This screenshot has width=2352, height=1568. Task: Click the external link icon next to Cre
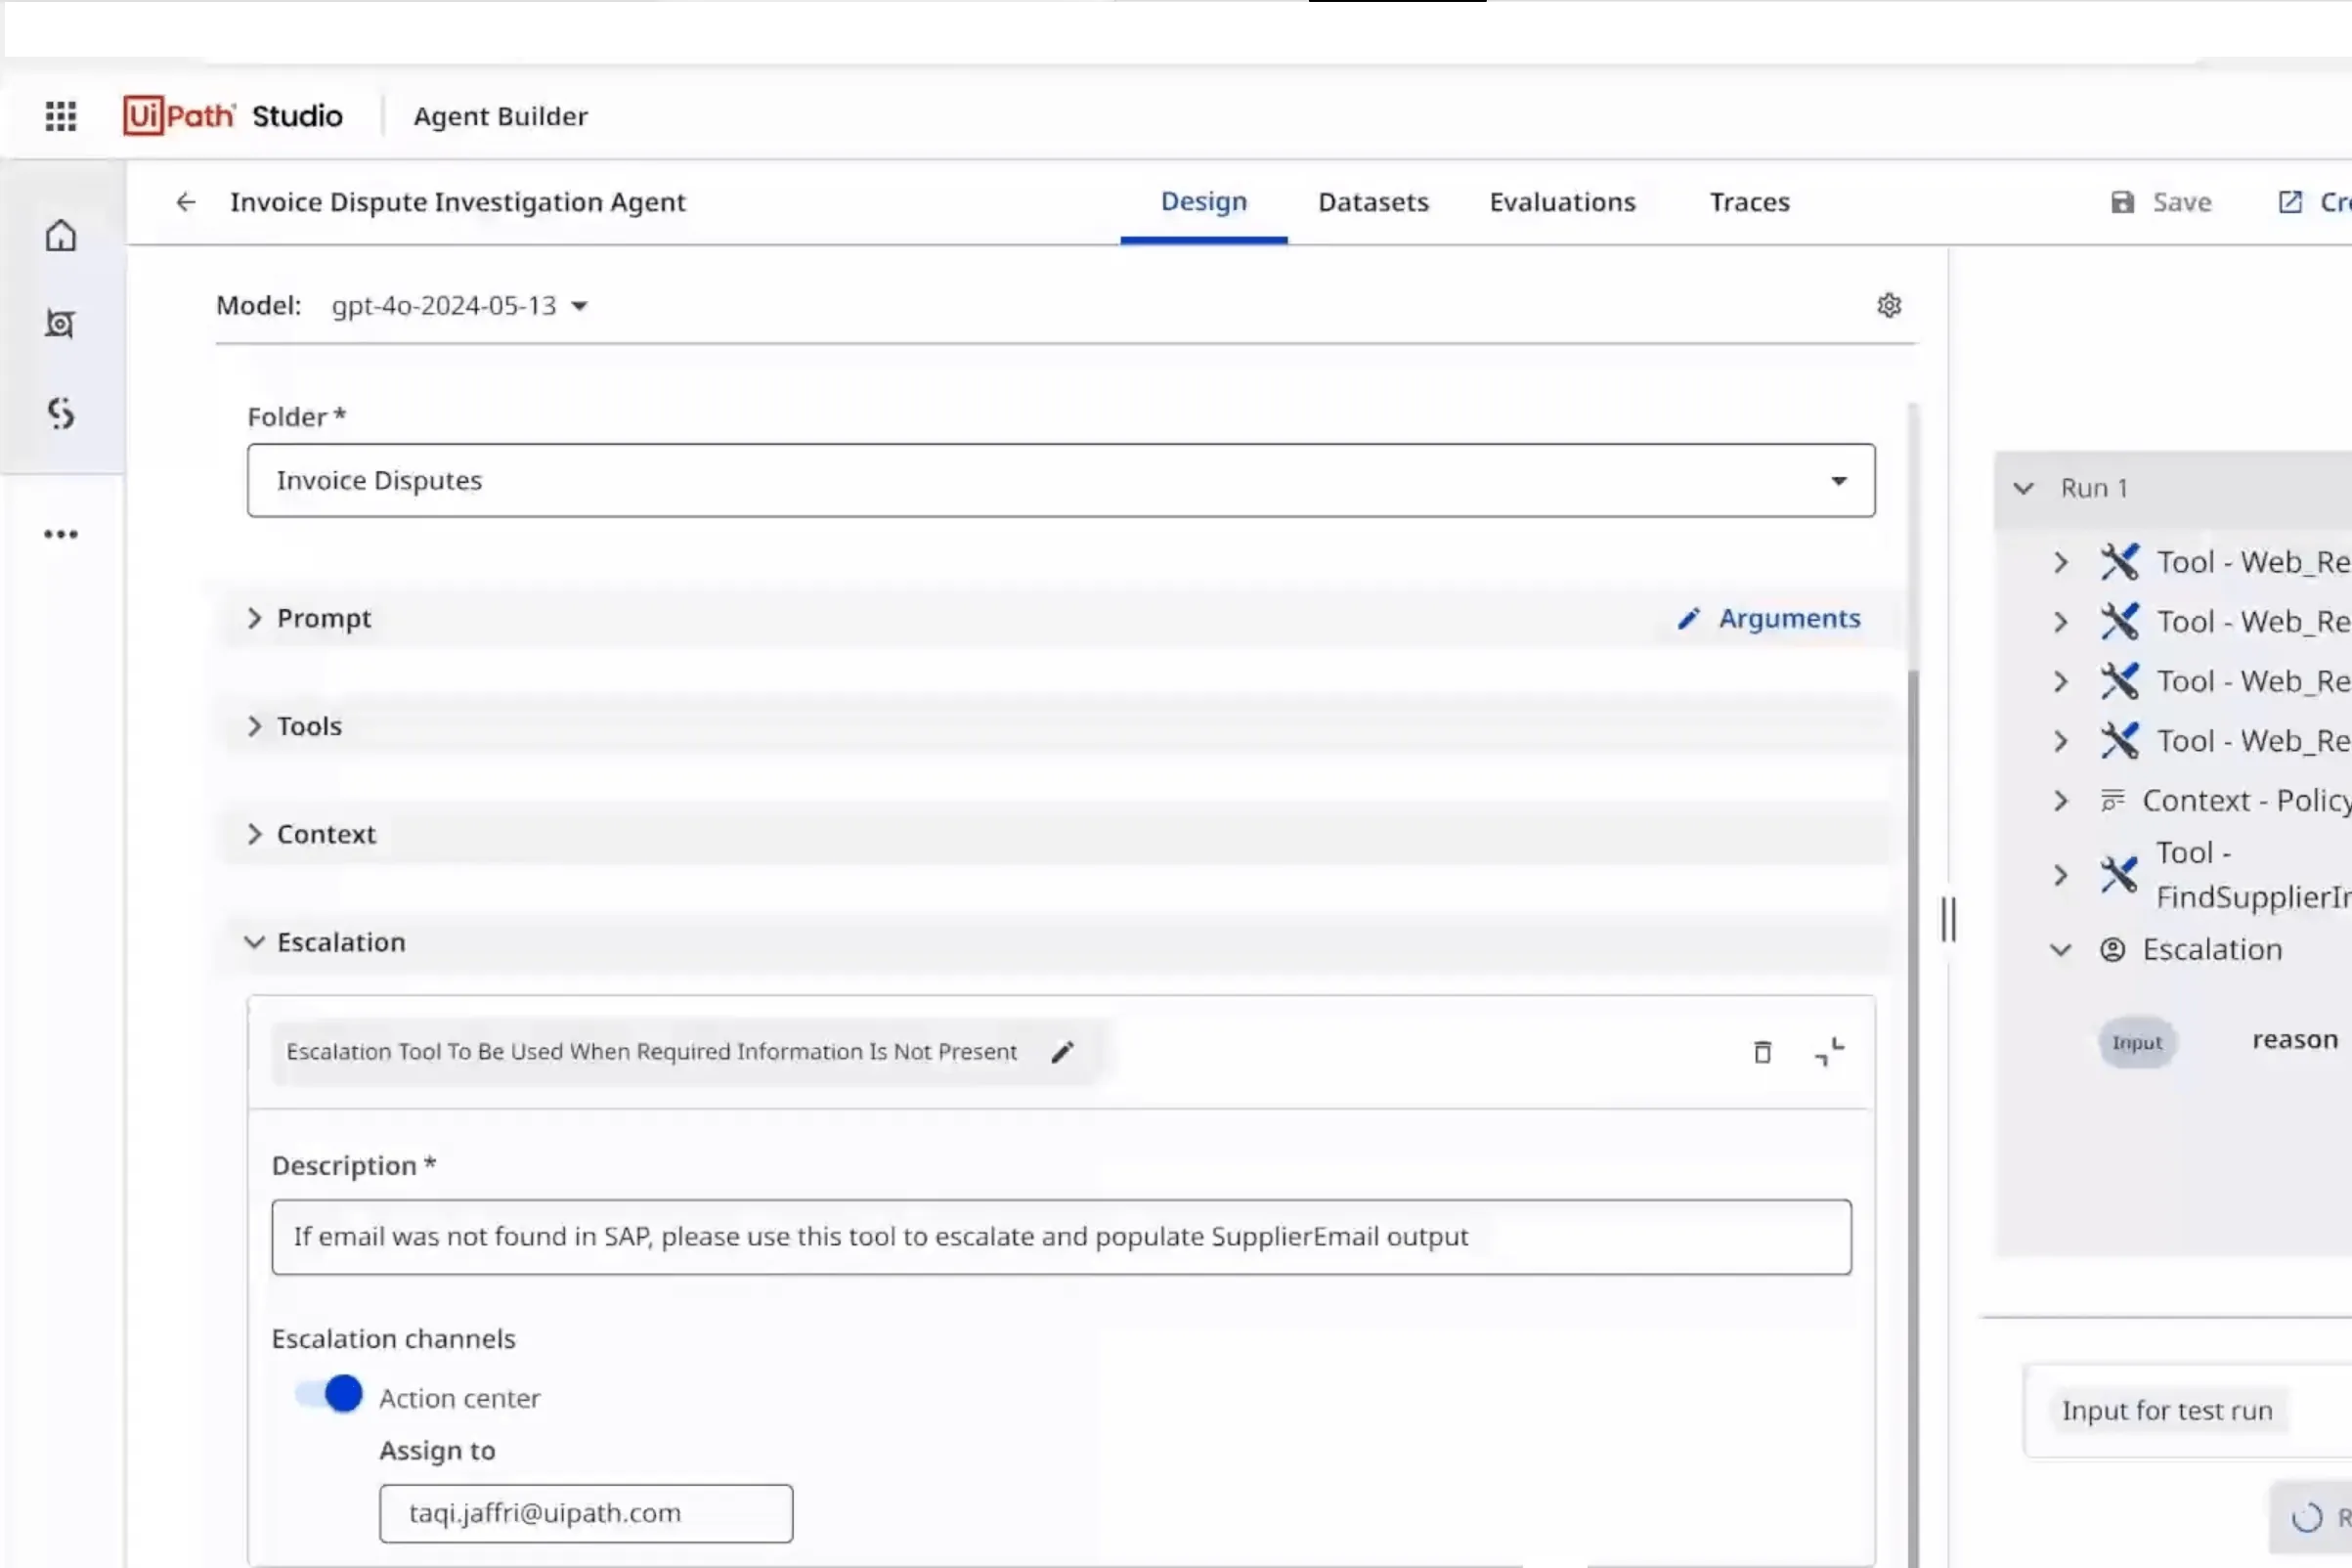[2289, 202]
